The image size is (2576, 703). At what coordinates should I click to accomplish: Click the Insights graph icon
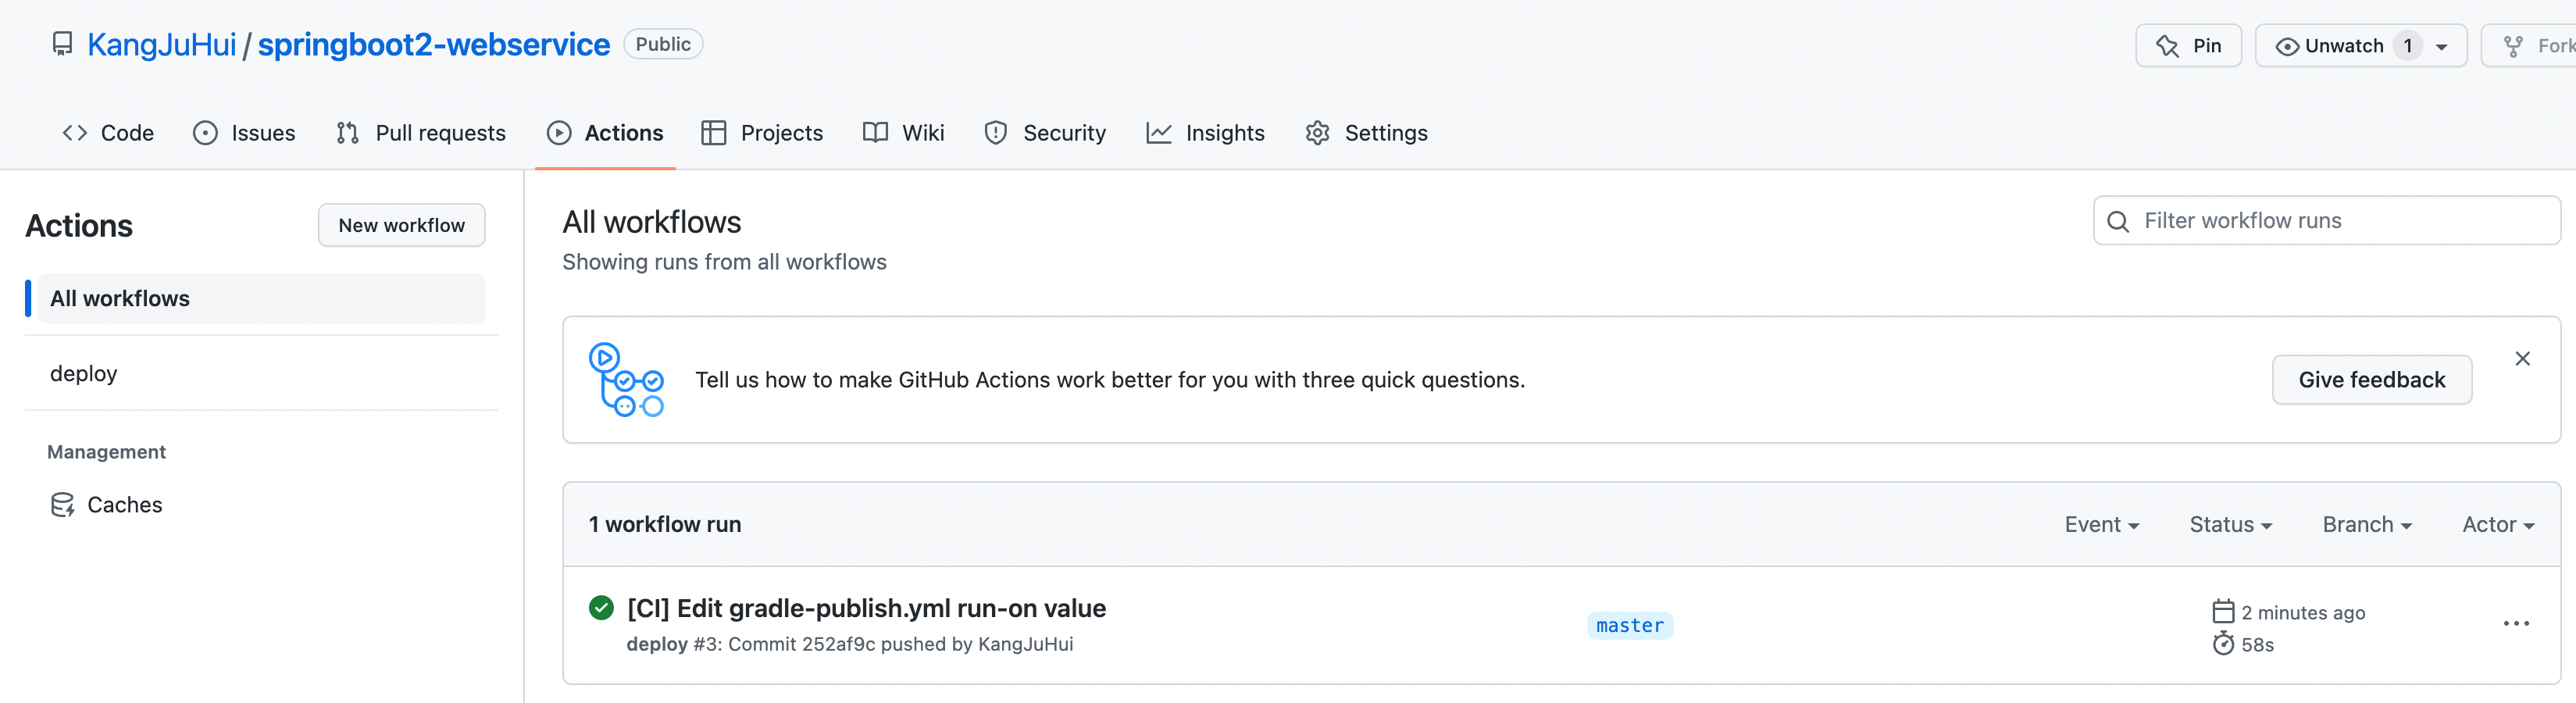tap(1158, 133)
